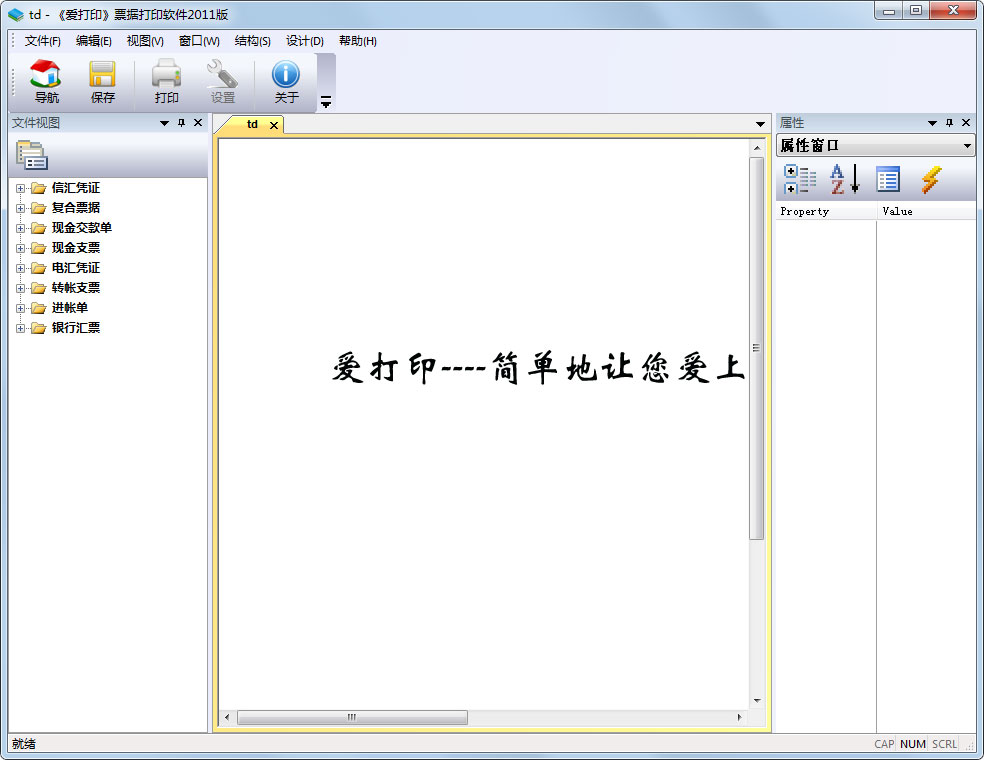Click the 关于 about icon

click(286, 80)
